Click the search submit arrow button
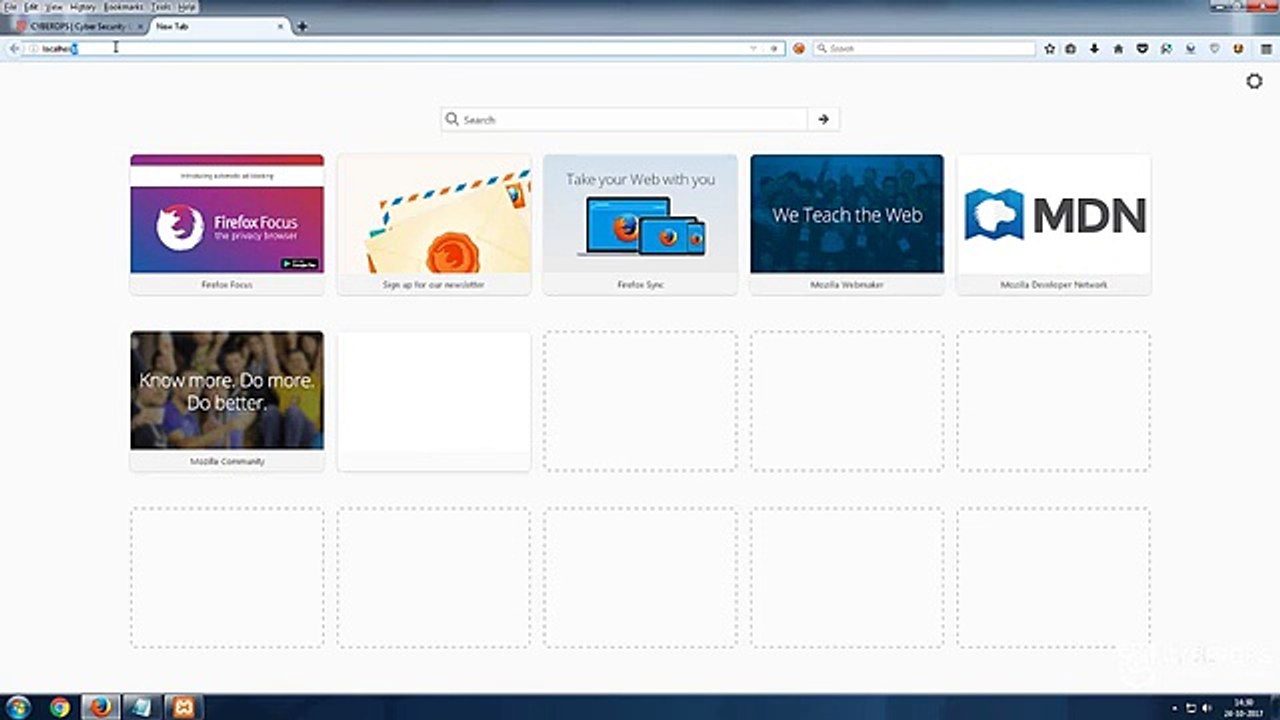1280x720 pixels. pos(823,119)
